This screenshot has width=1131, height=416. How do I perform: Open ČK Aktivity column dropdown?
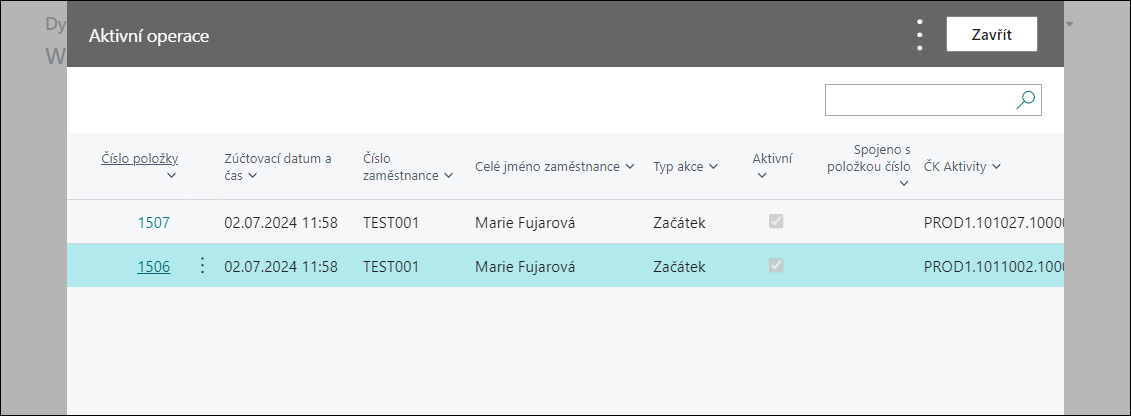tap(996, 167)
